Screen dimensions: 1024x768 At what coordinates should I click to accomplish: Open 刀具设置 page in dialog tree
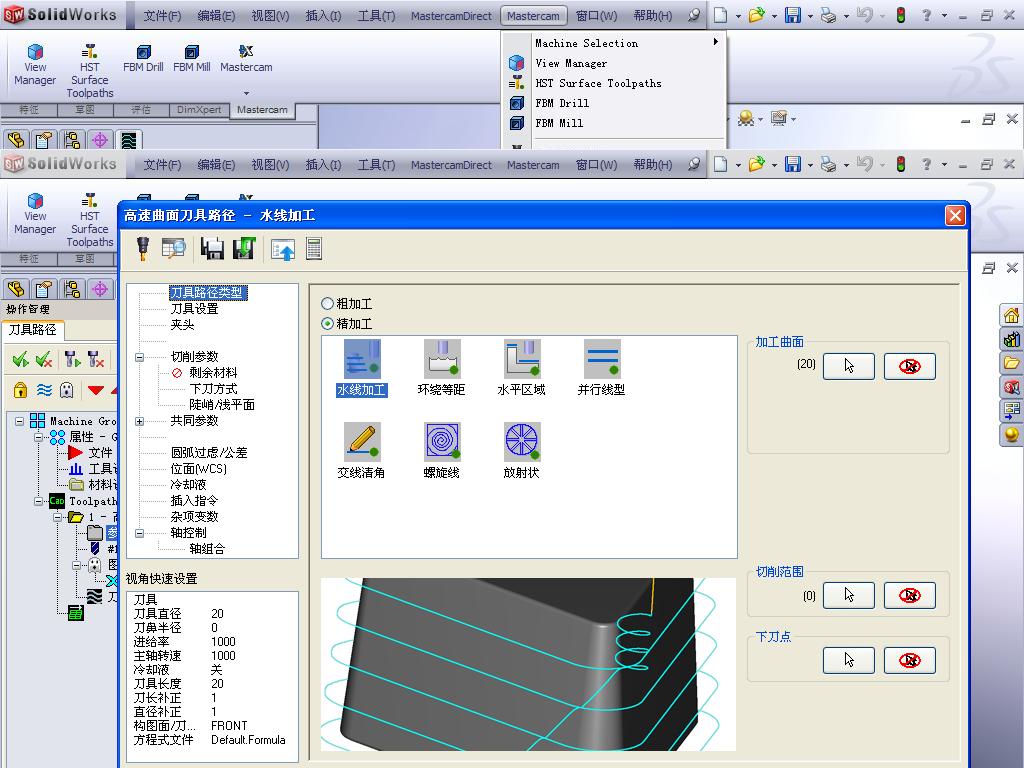[x=194, y=309]
